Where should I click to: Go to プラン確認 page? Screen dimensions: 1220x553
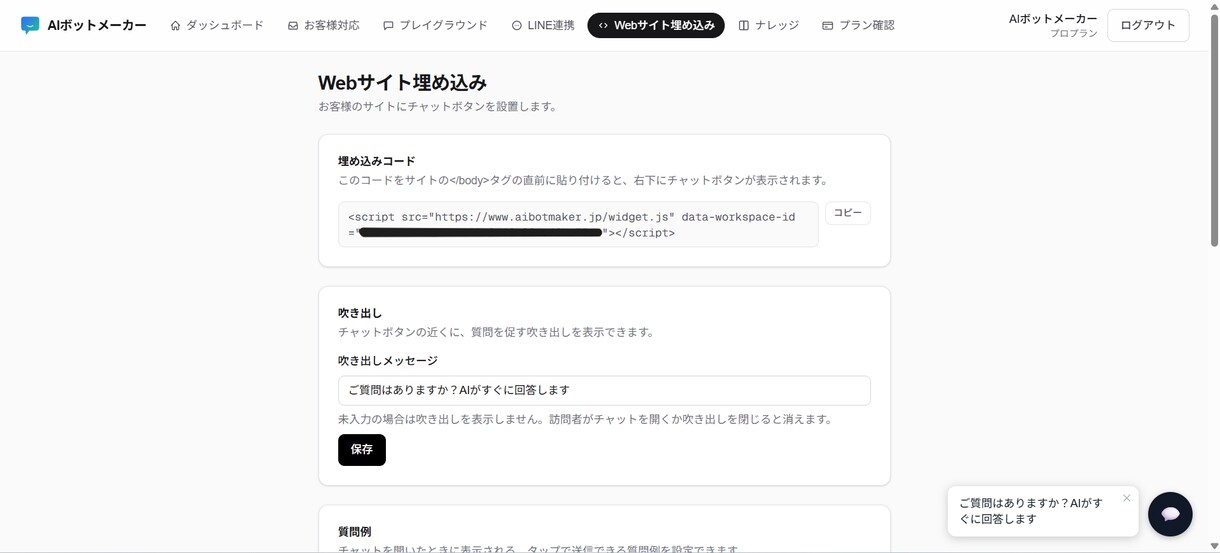coord(858,25)
